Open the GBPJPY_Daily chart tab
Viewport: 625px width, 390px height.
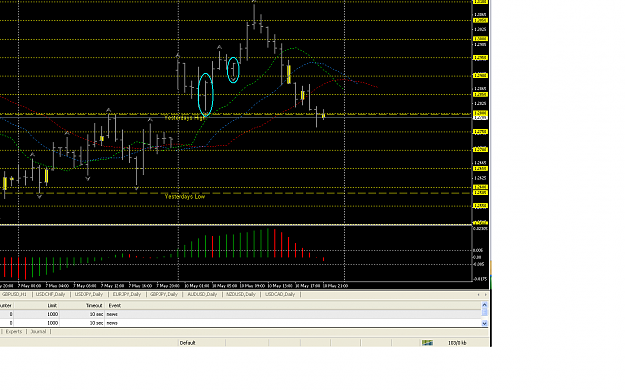point(163,294)
